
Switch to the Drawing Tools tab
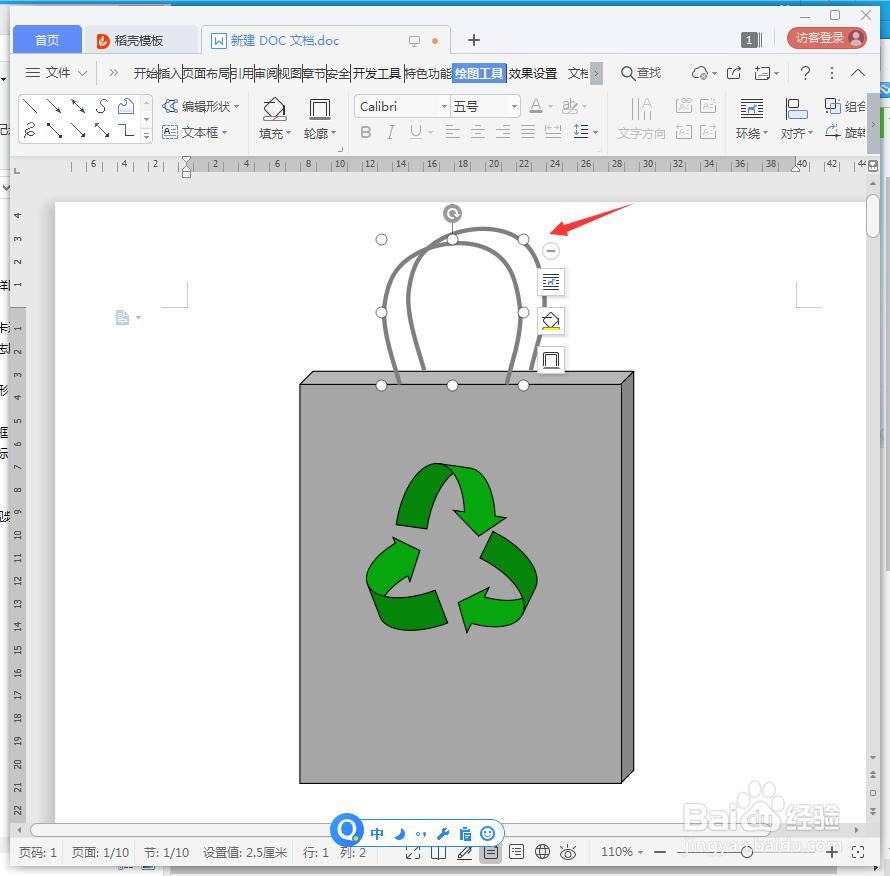[x=479, y=73]
